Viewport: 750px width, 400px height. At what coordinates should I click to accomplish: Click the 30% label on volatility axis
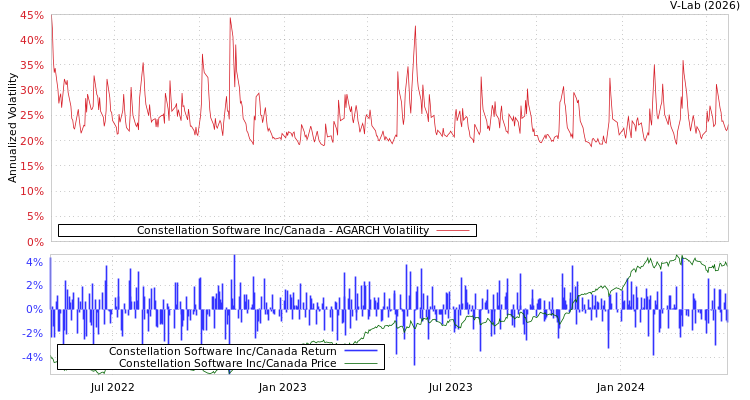tap(32, 90)
